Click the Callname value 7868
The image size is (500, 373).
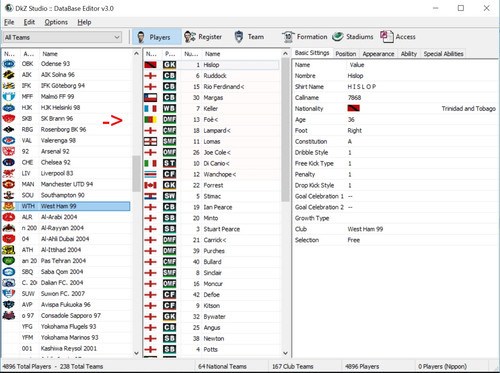pyautogui.click(x=354, y=98)
